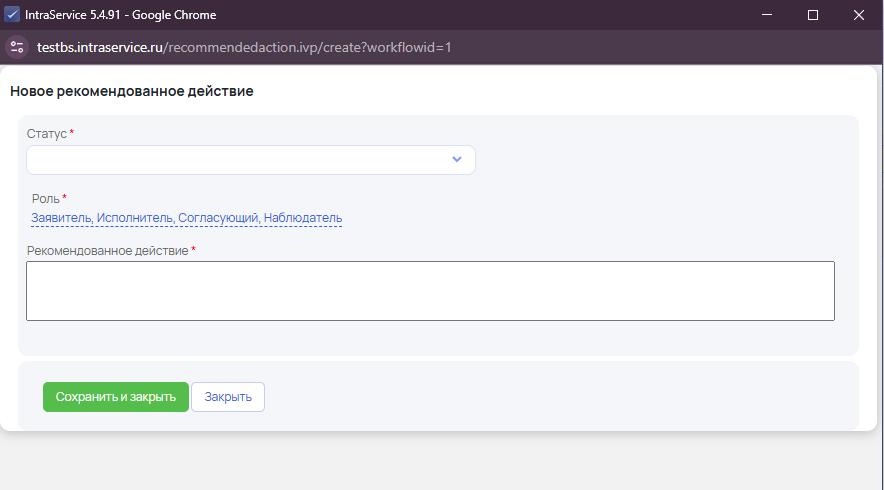Close the IntraService window with X
The image size is (884, 490).
859,15
